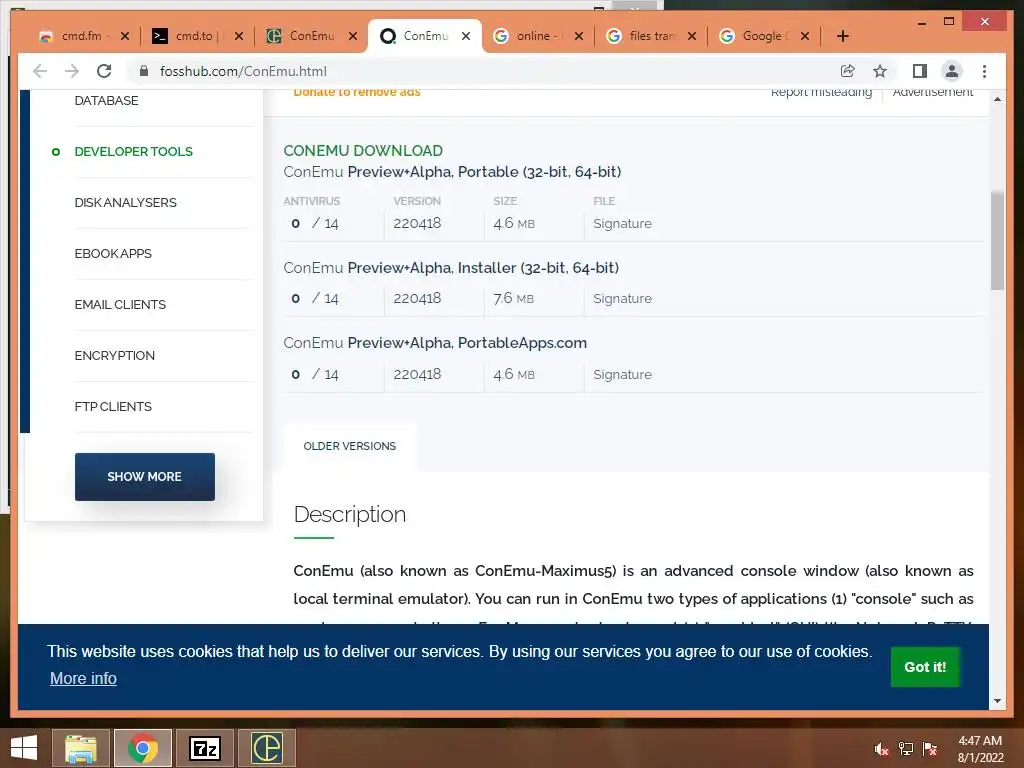1024x768 pixels.
Task: Open ConEmu from the taskbar
Action: pos(266,748)
